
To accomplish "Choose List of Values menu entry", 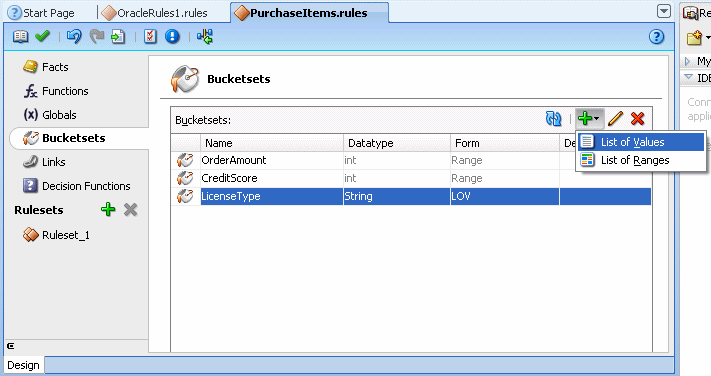I will point(641,142).
